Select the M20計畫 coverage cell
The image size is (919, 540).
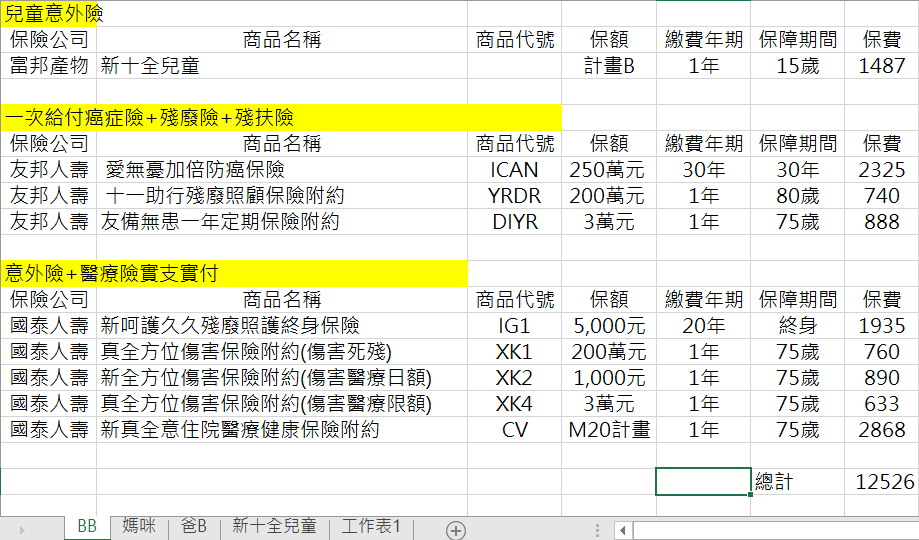pos(609,429)
